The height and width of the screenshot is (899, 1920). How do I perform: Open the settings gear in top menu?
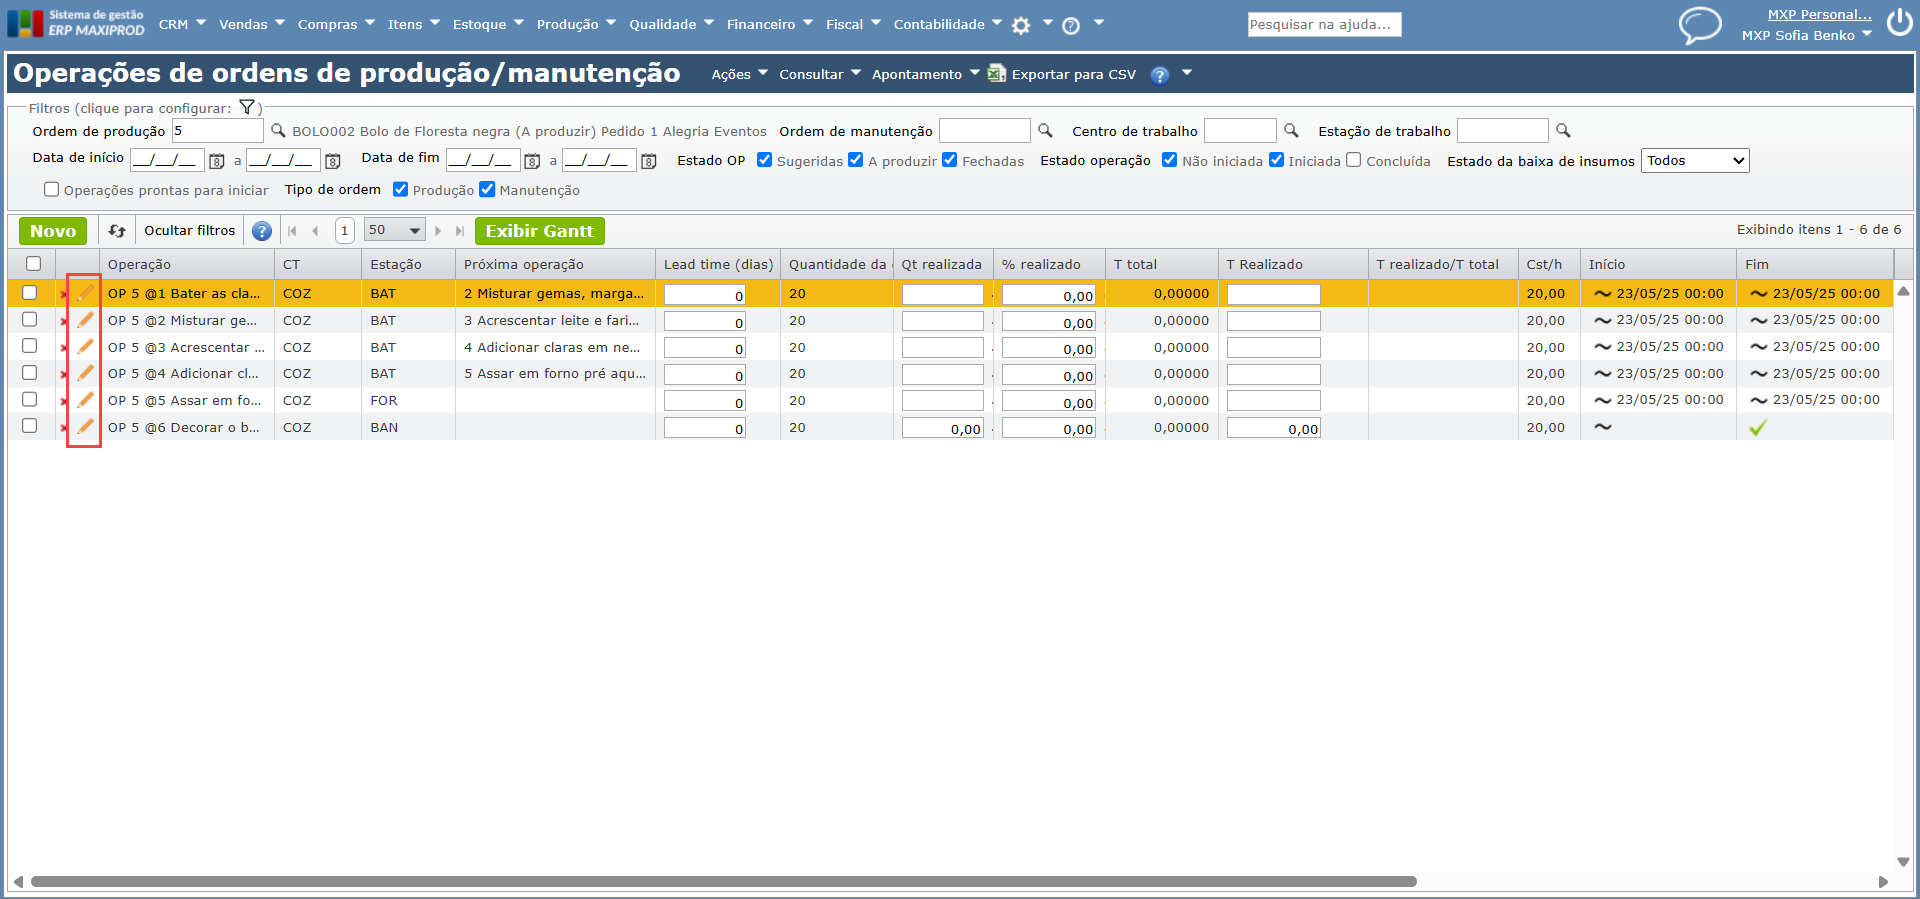(1021, 26)
